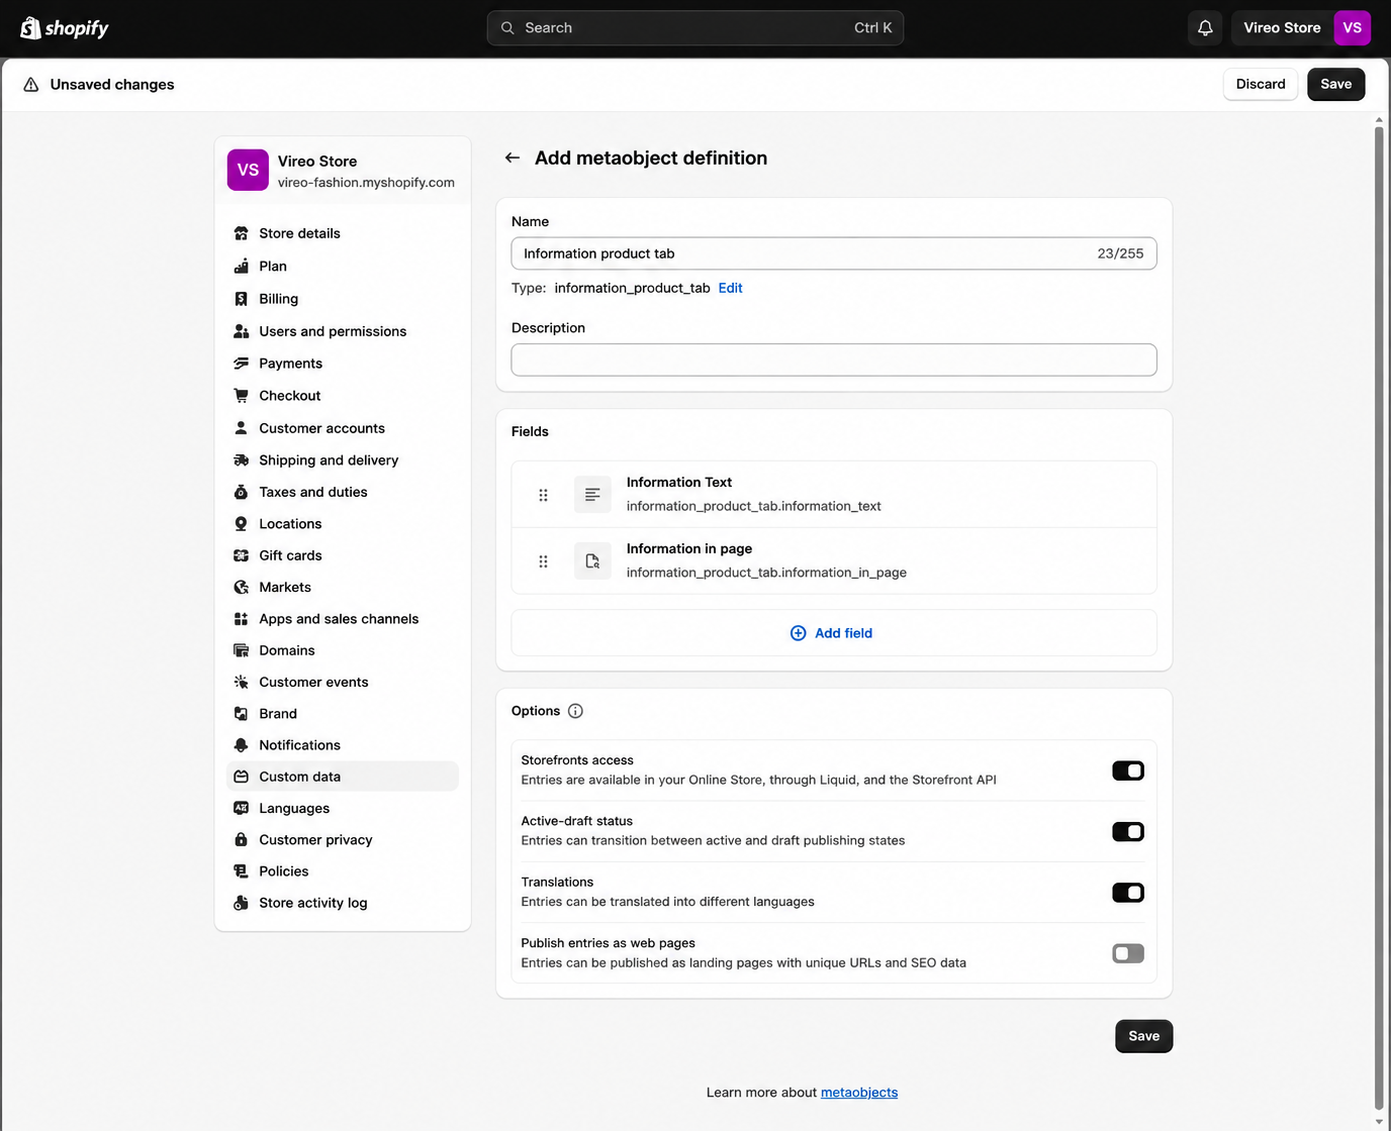Image resolution: width=1391 pixels, height=1131 pixels.
Task: Go to Customer privacy settings
Action: [x=342, y=840]
